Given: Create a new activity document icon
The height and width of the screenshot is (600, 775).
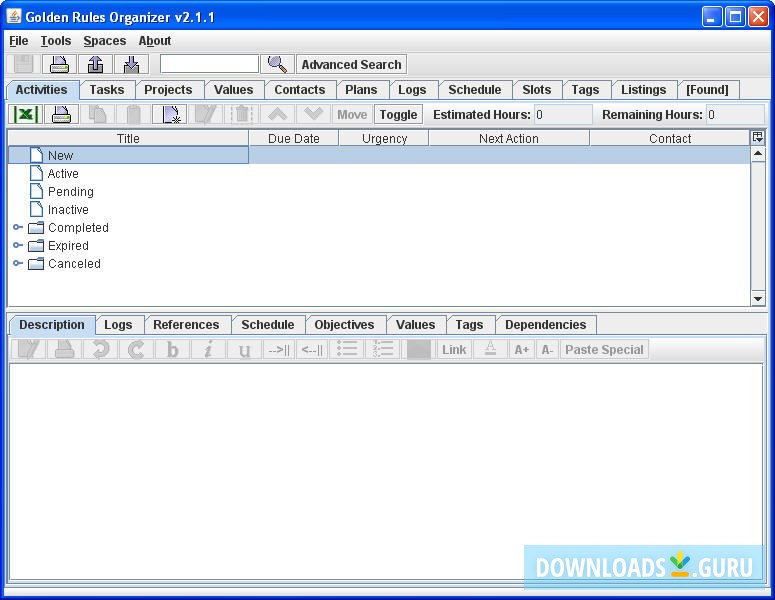Looking at the screenshot, I should tap(170, 115).
